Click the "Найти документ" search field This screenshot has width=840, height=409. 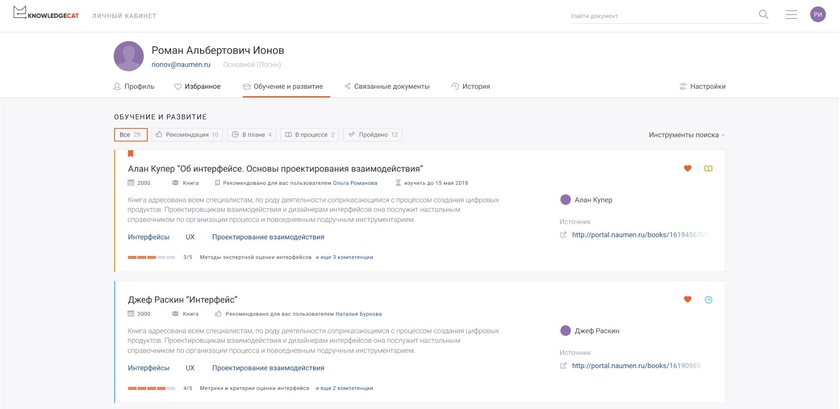point(660,16)
